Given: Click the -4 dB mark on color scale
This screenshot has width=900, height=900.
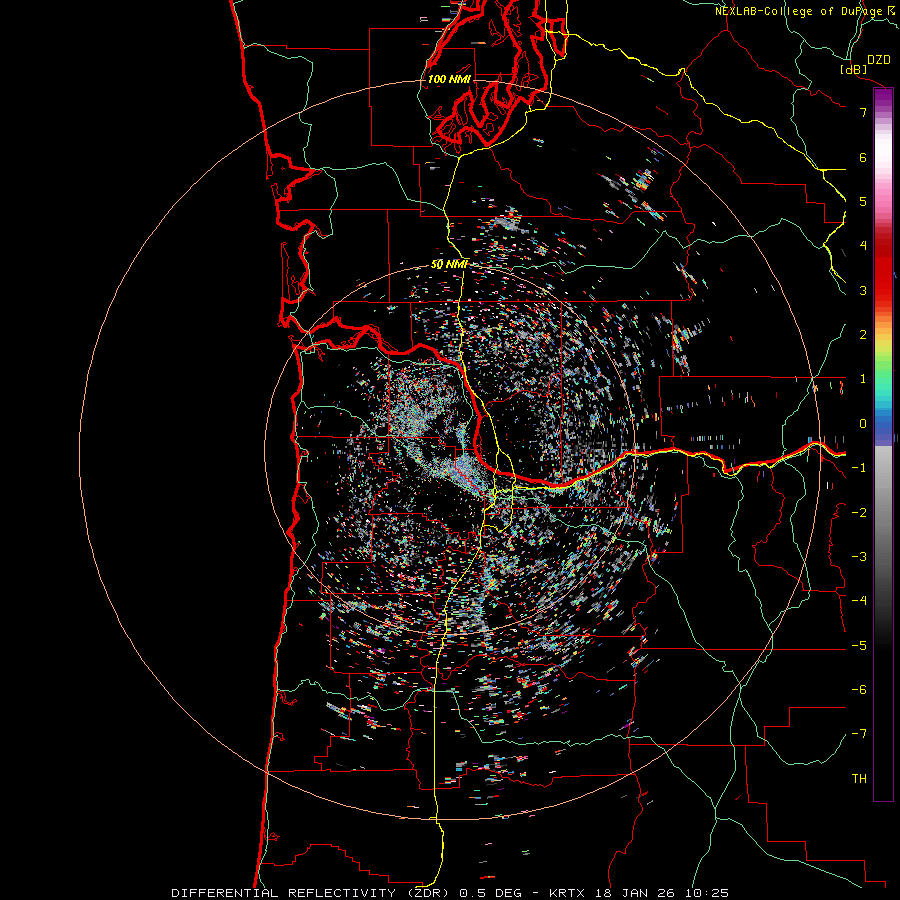Looking at the screenshot, I should click(x=859, y=601).
